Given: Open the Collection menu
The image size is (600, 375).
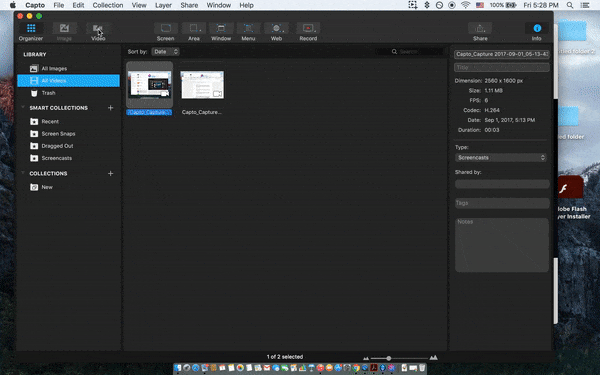Looking at the screenshot, I should tap(108, 5).
